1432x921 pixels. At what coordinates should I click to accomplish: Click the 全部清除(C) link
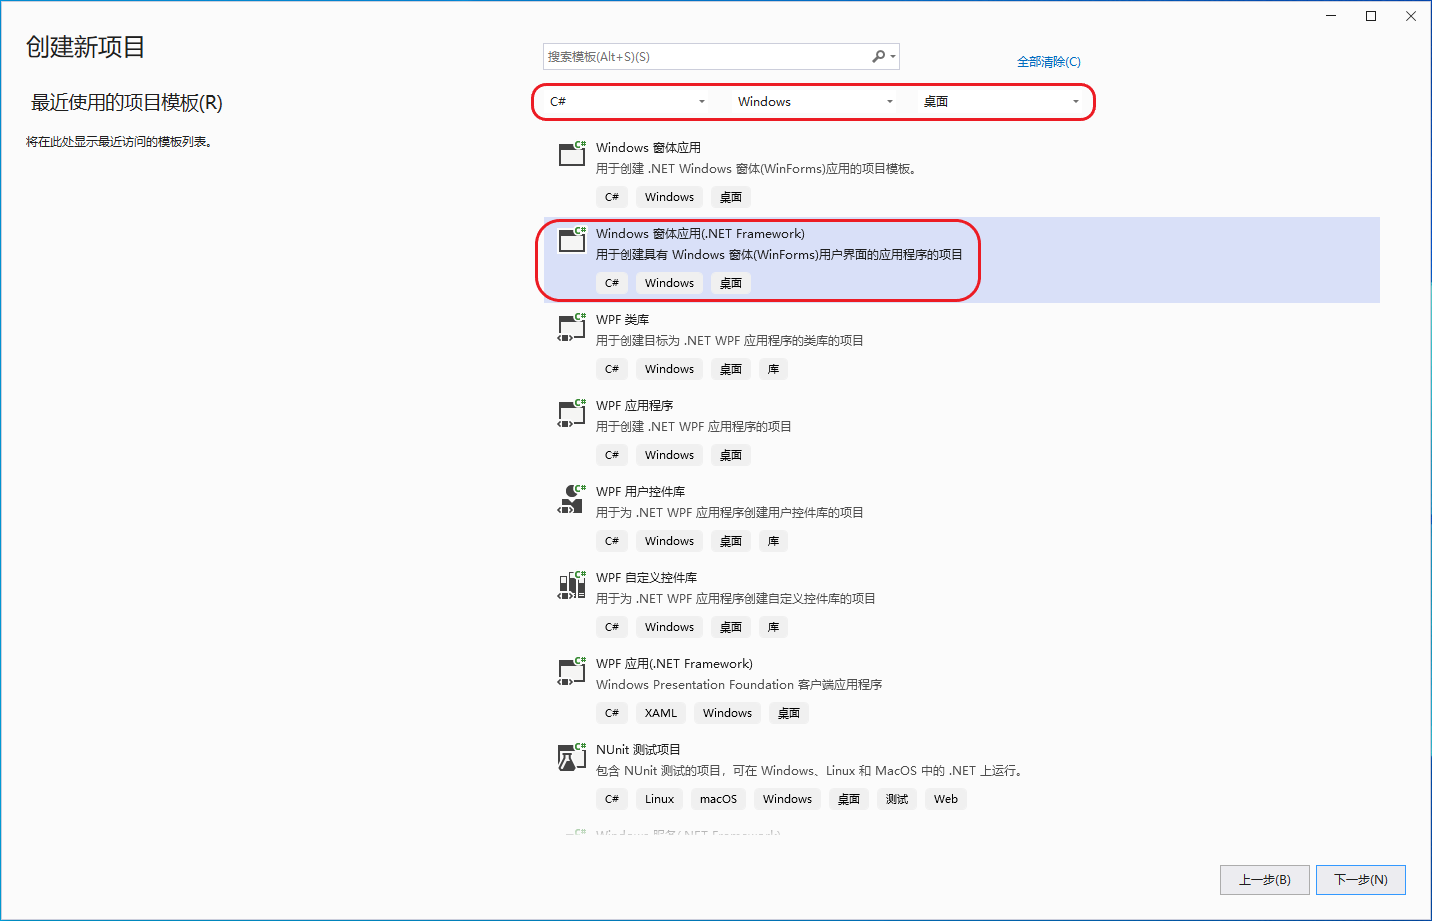click(x=1049, y=62)
